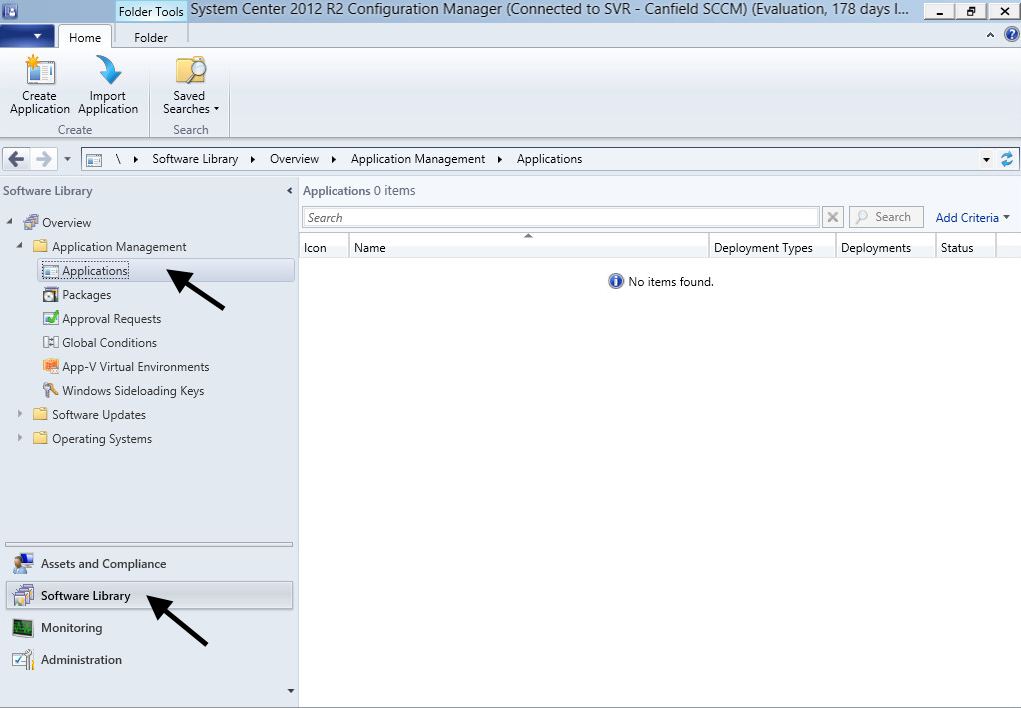1021x708 pixels.
Task: Click the Import Application arrow icon
Action: tap(109, 70)
